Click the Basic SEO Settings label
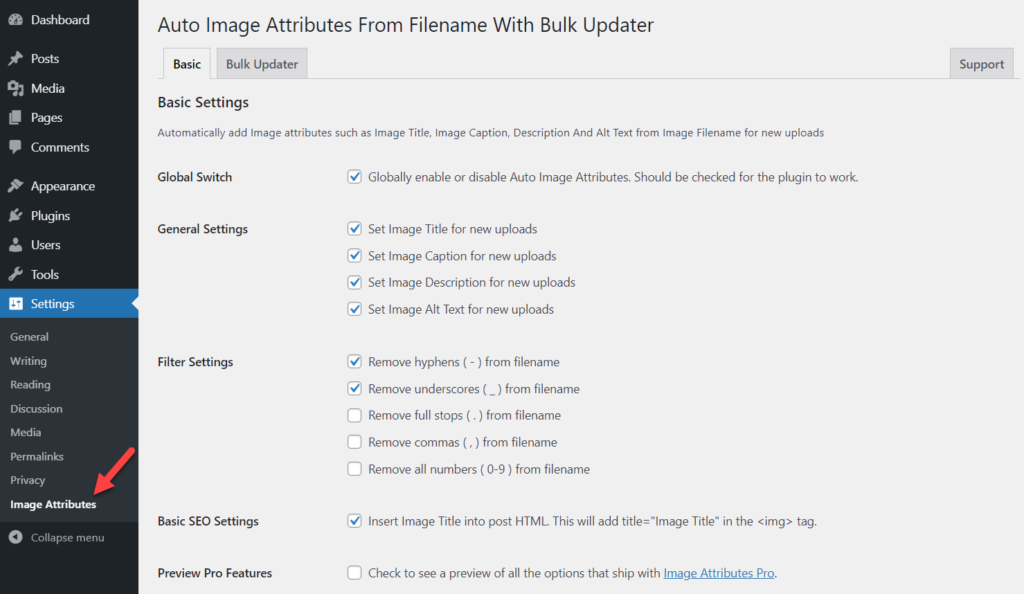Screen dimensions: 1024x594 [208, 521]
